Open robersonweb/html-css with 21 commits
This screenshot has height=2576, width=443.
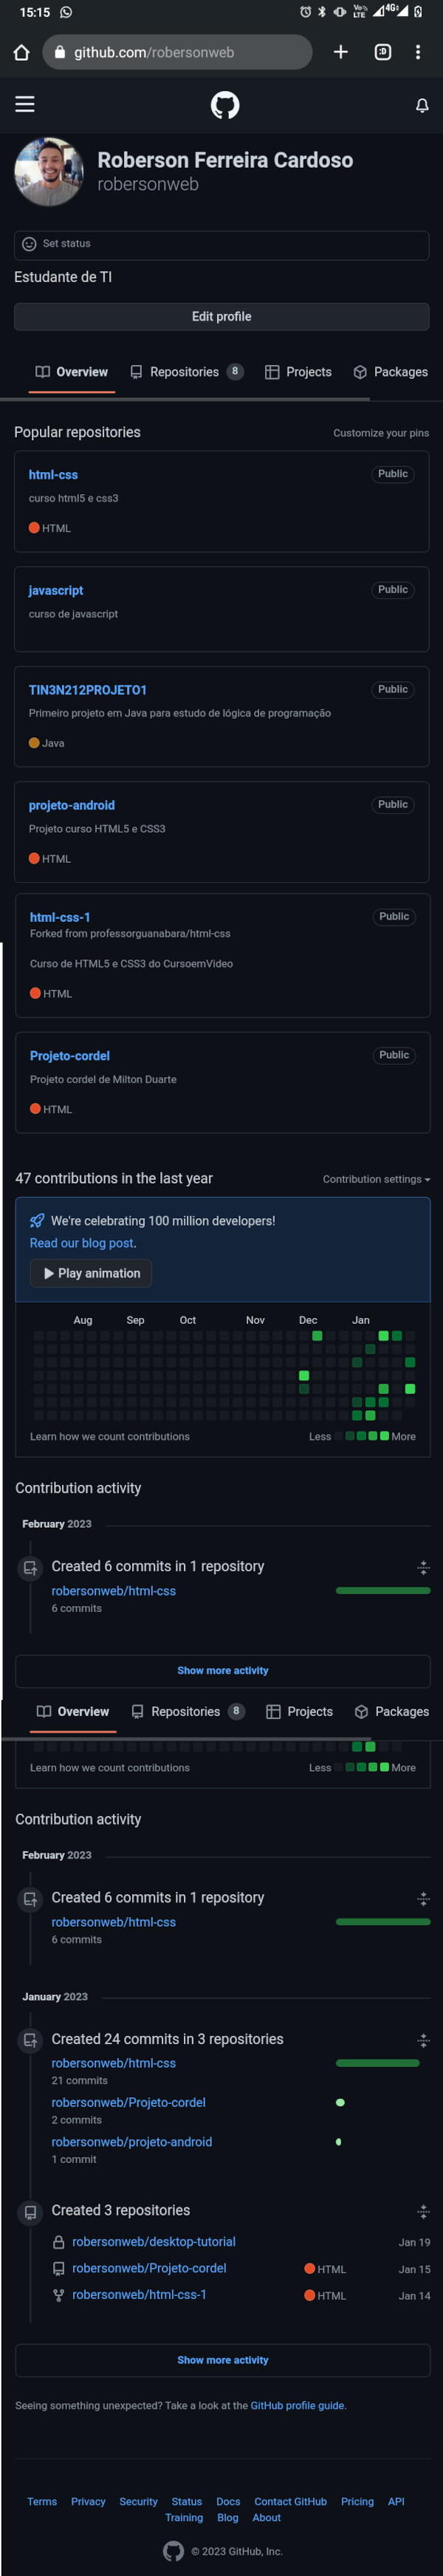click(x=114, y=2063)
